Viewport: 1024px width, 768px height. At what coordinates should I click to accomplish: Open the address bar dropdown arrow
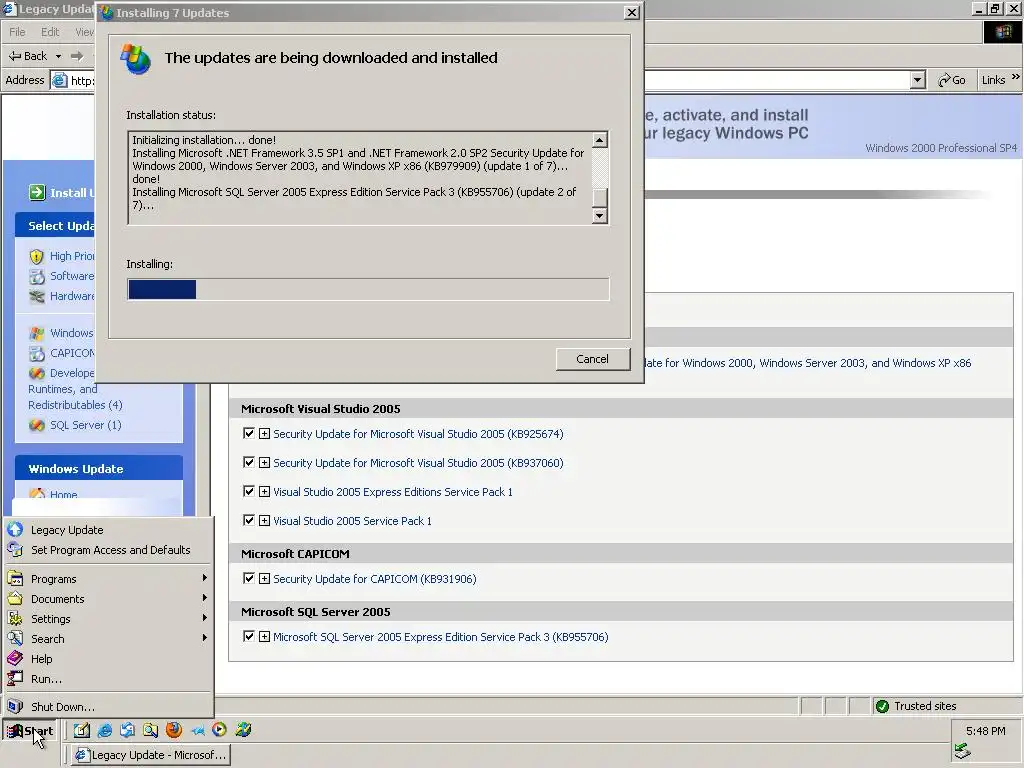[918, 80]
